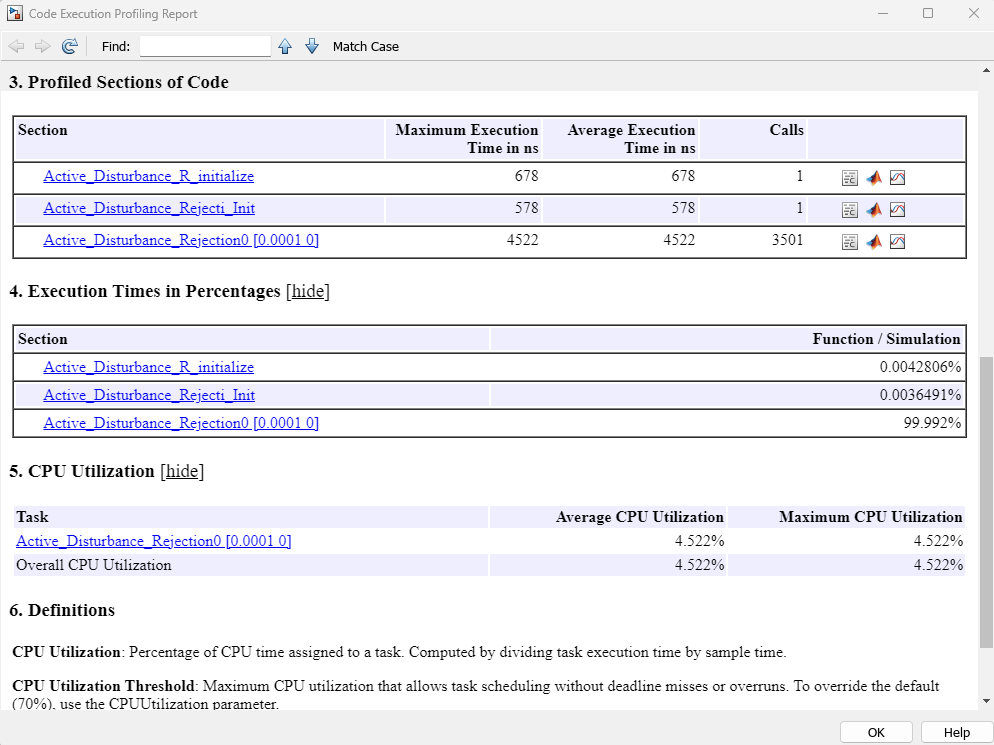Open plot icon for Active_Disturbance_R_initialize row
The image size is (994, 745).
click(897, 178)
